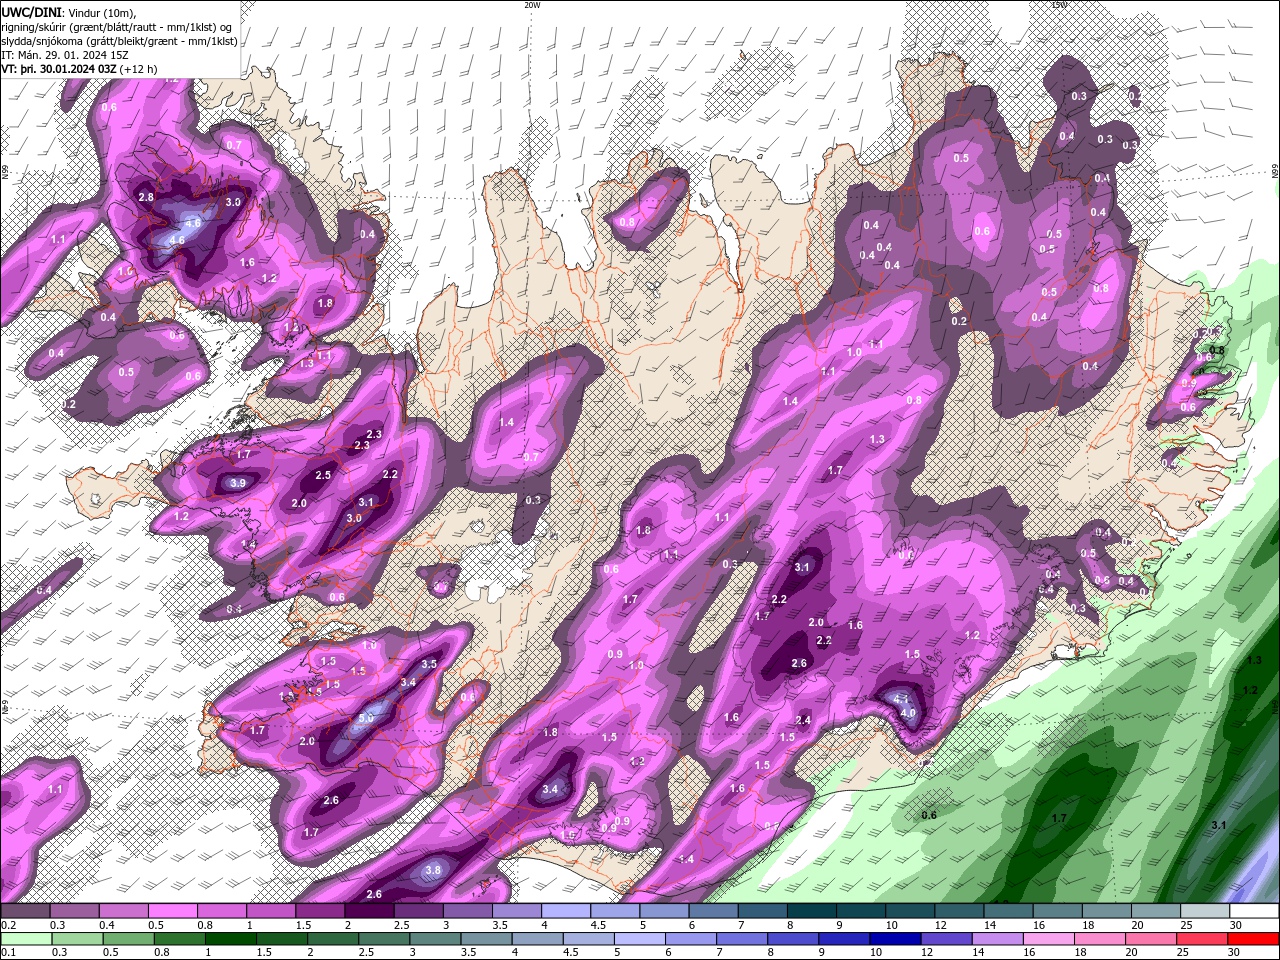Viewport: 1280px width, 960px height.
Task: Click the "rigning/skúrir" legend description line
Action: [116, 26]
